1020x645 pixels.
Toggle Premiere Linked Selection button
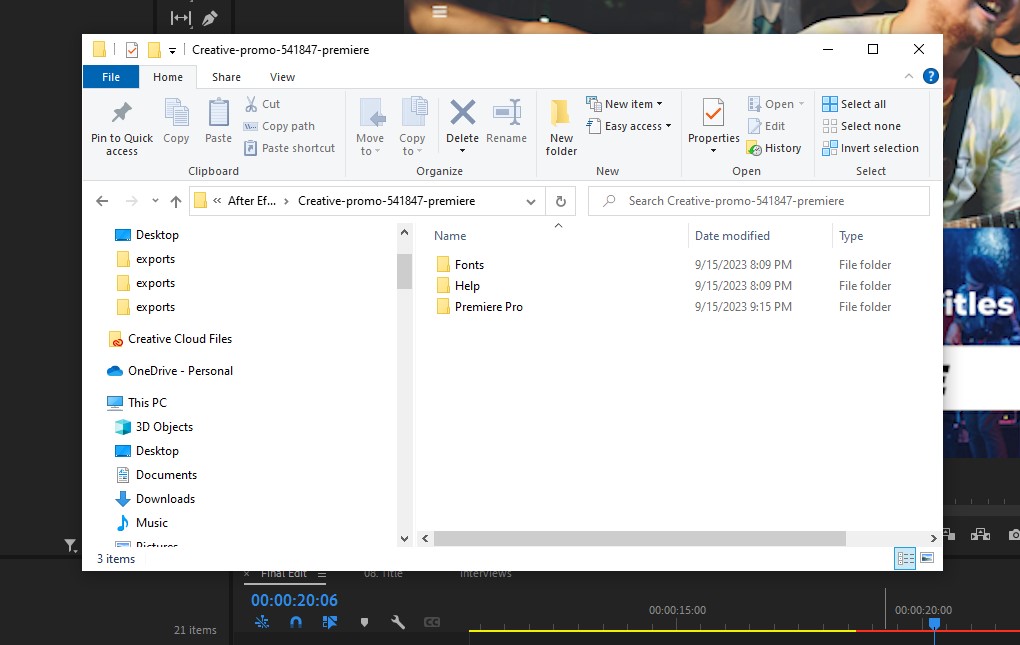point(330,622)
